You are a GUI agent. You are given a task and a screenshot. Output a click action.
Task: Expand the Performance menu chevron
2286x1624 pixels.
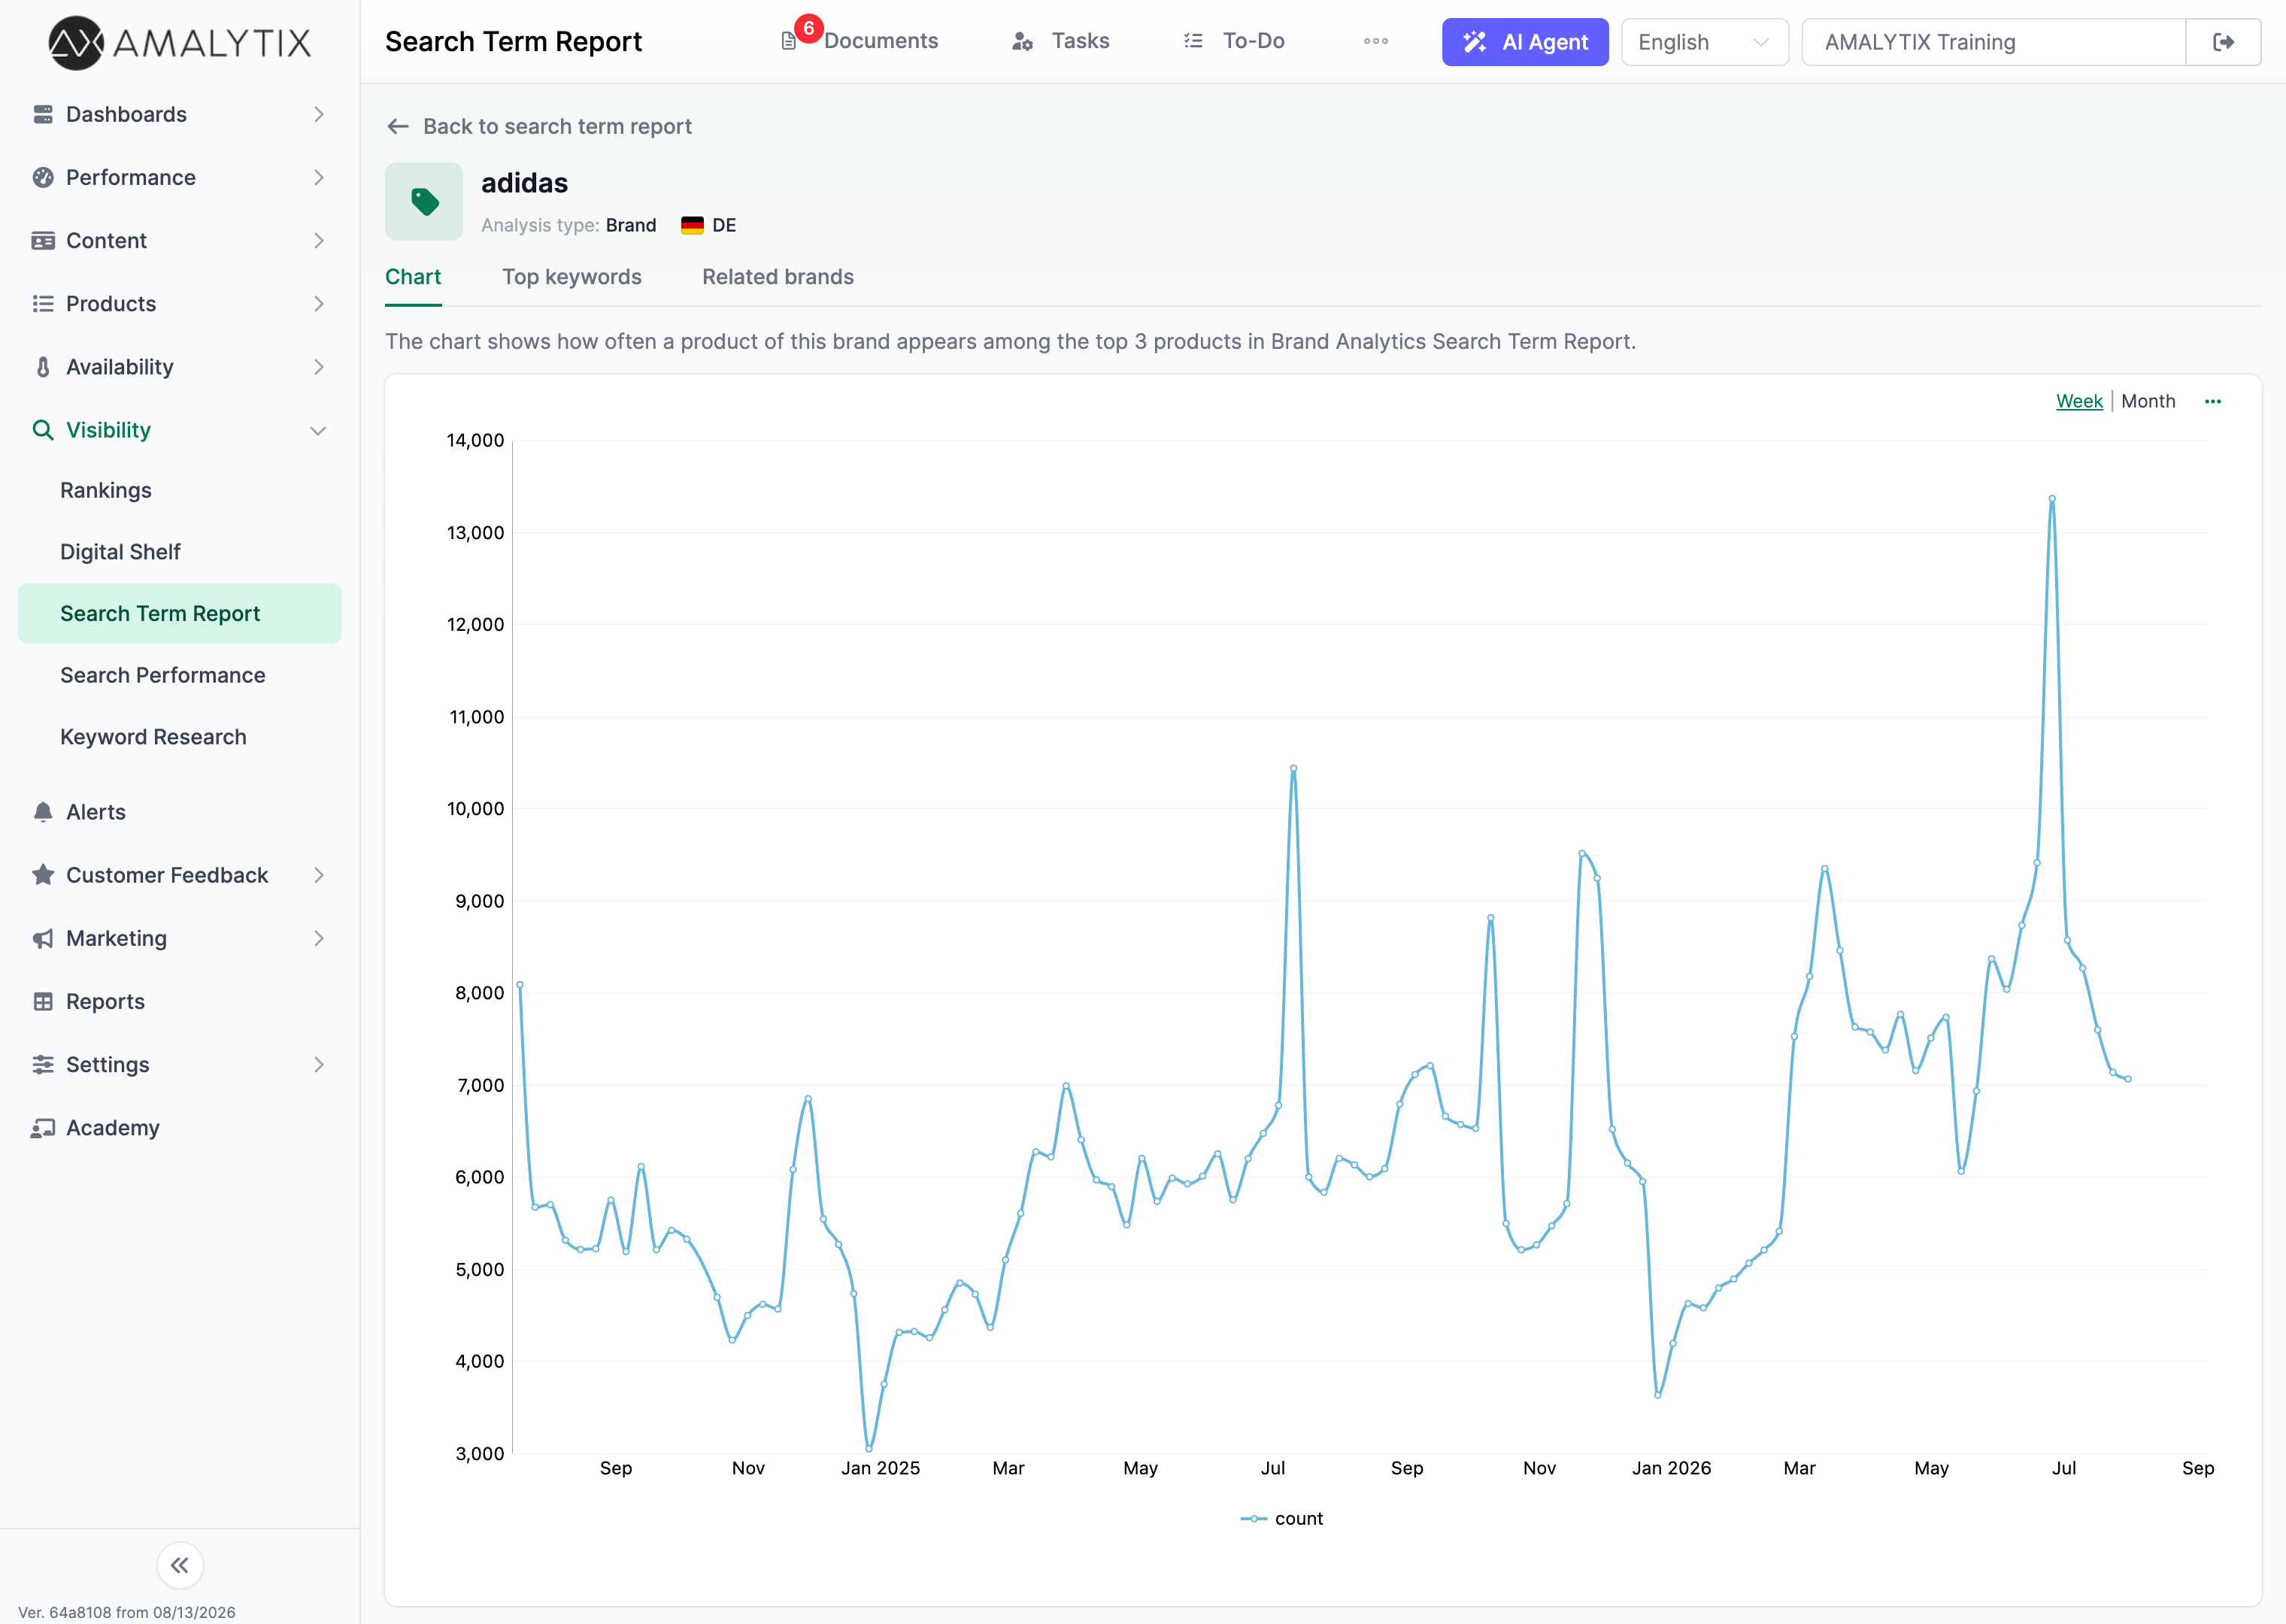pos(319,177)
